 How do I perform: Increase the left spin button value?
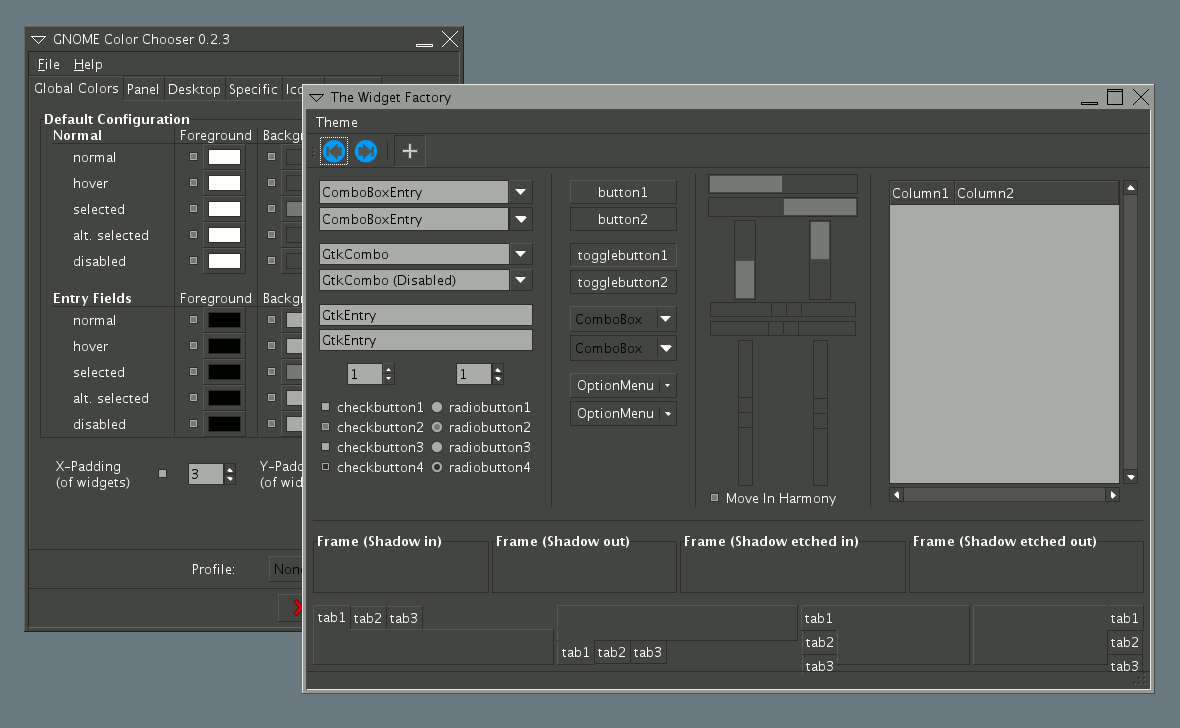coord(388,369)
